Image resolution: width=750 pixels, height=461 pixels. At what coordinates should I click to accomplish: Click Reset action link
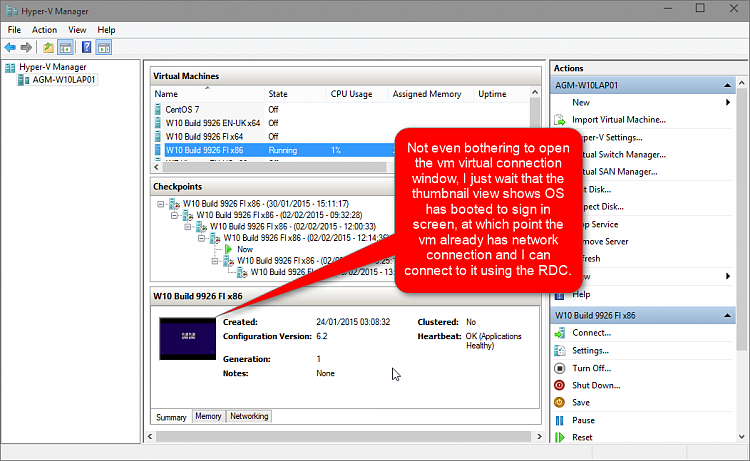point(582,438)
